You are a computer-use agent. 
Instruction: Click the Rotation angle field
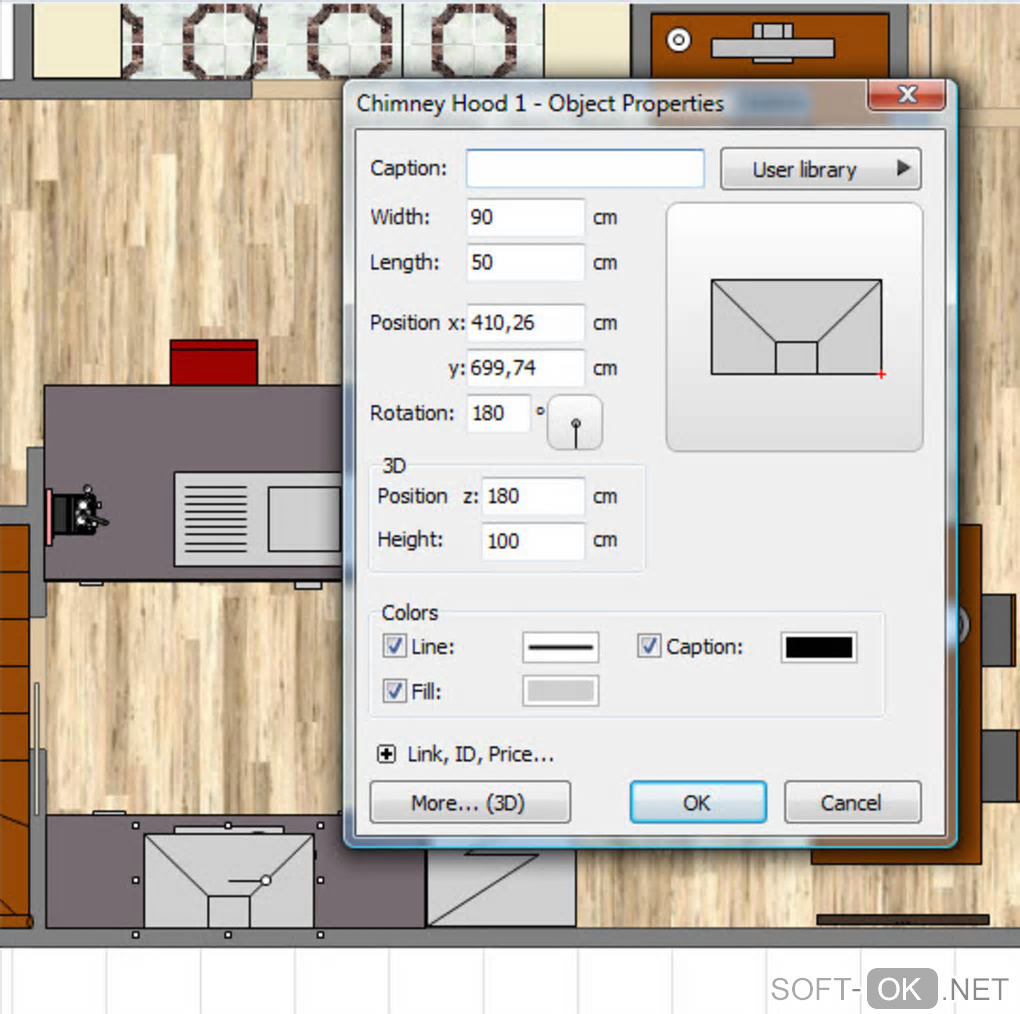tap(498, 414)
